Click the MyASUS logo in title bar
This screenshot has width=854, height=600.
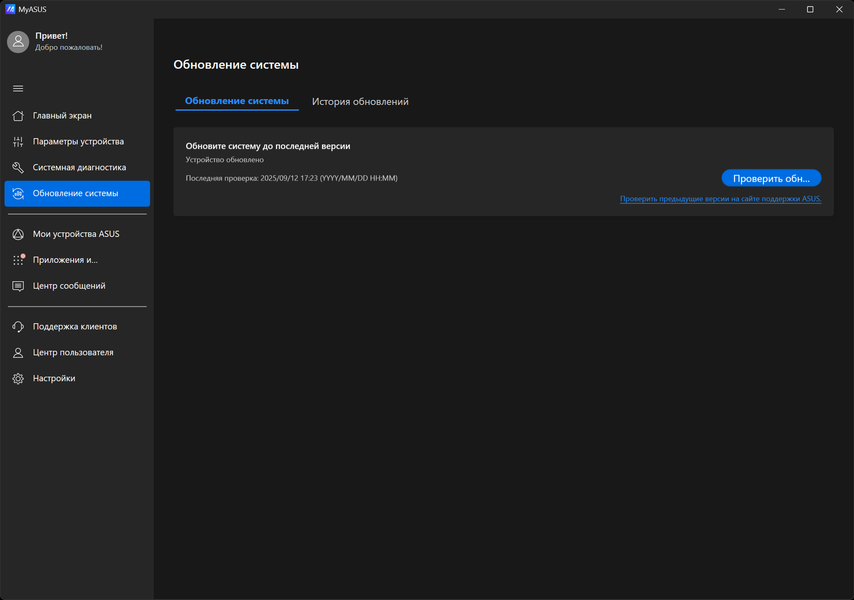point(10,9)
